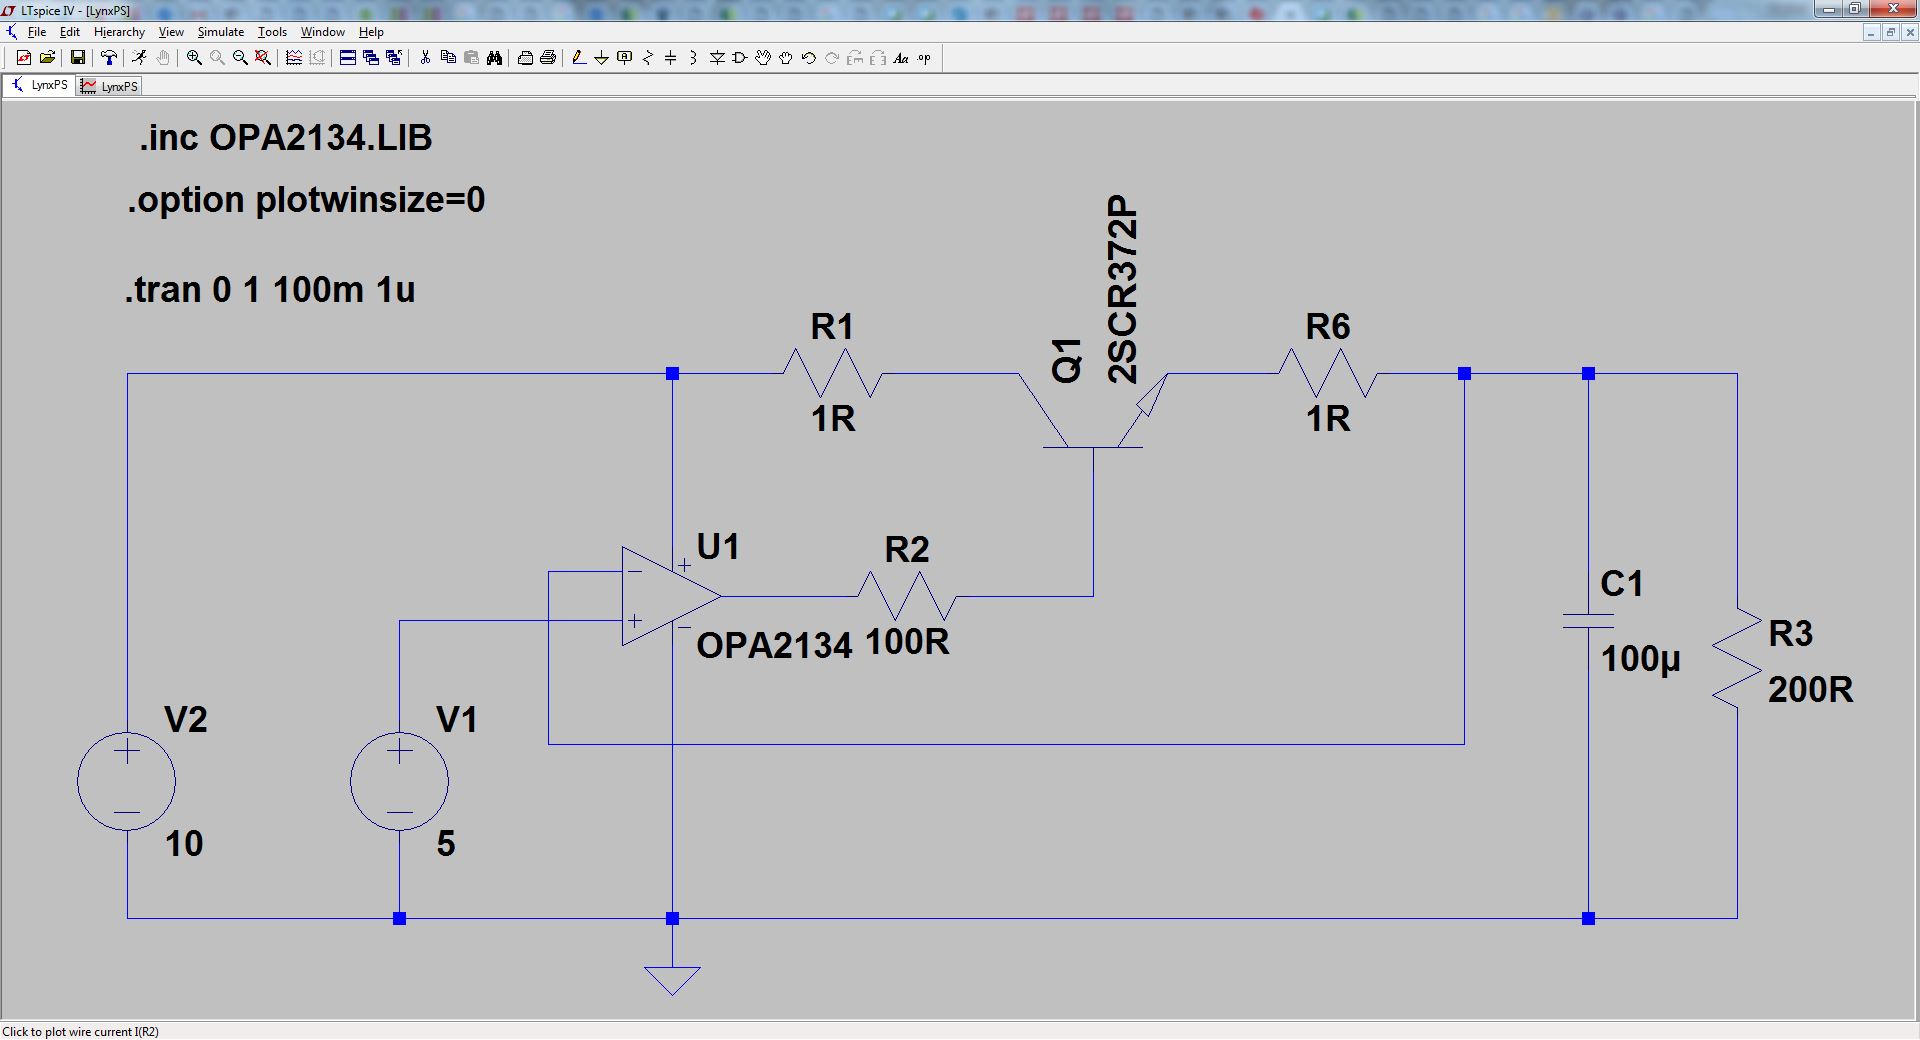Open the Hierarchy menu
The image size is (1920, 1040).
[x=119, y=32]
